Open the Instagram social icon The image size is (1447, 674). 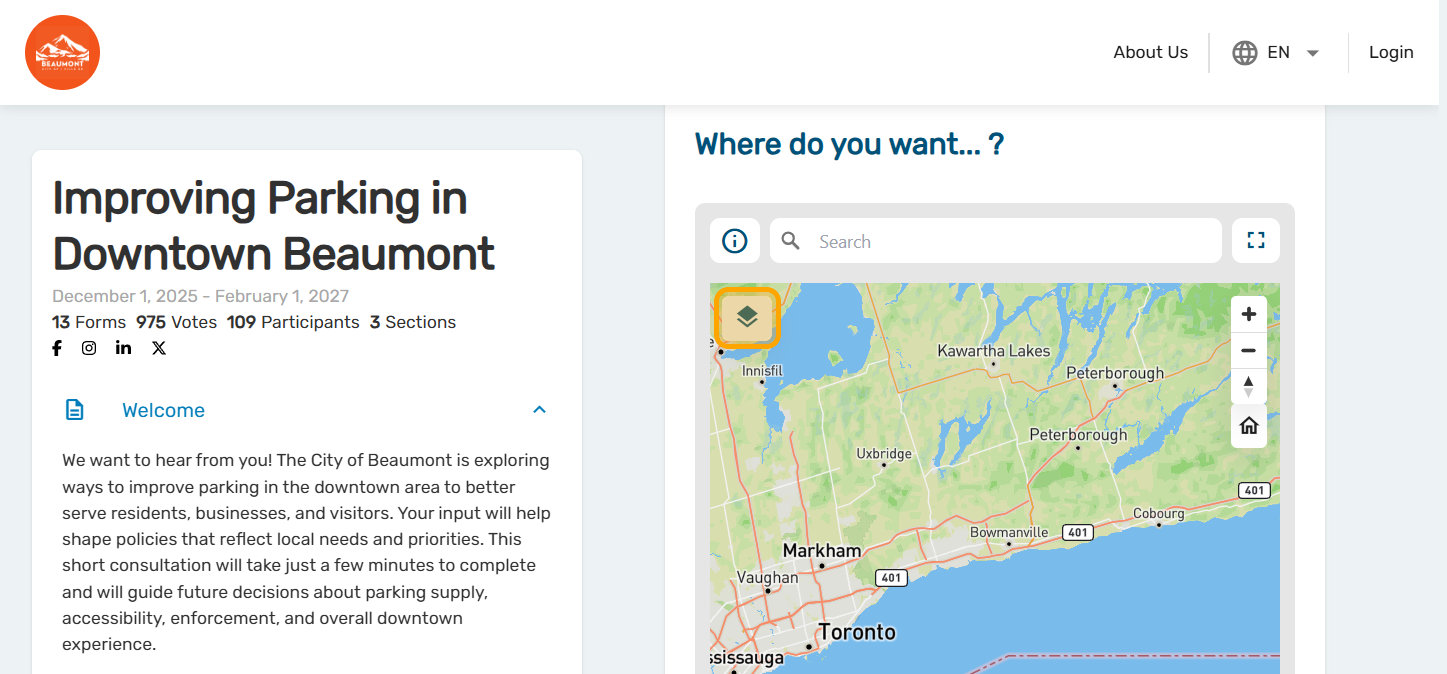(x=89, y=348)
